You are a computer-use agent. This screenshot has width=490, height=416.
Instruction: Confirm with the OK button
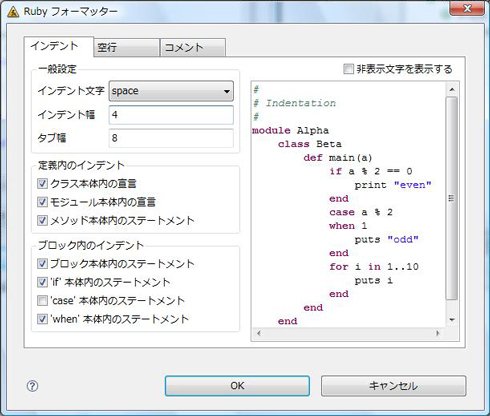(x=237, y=386)
